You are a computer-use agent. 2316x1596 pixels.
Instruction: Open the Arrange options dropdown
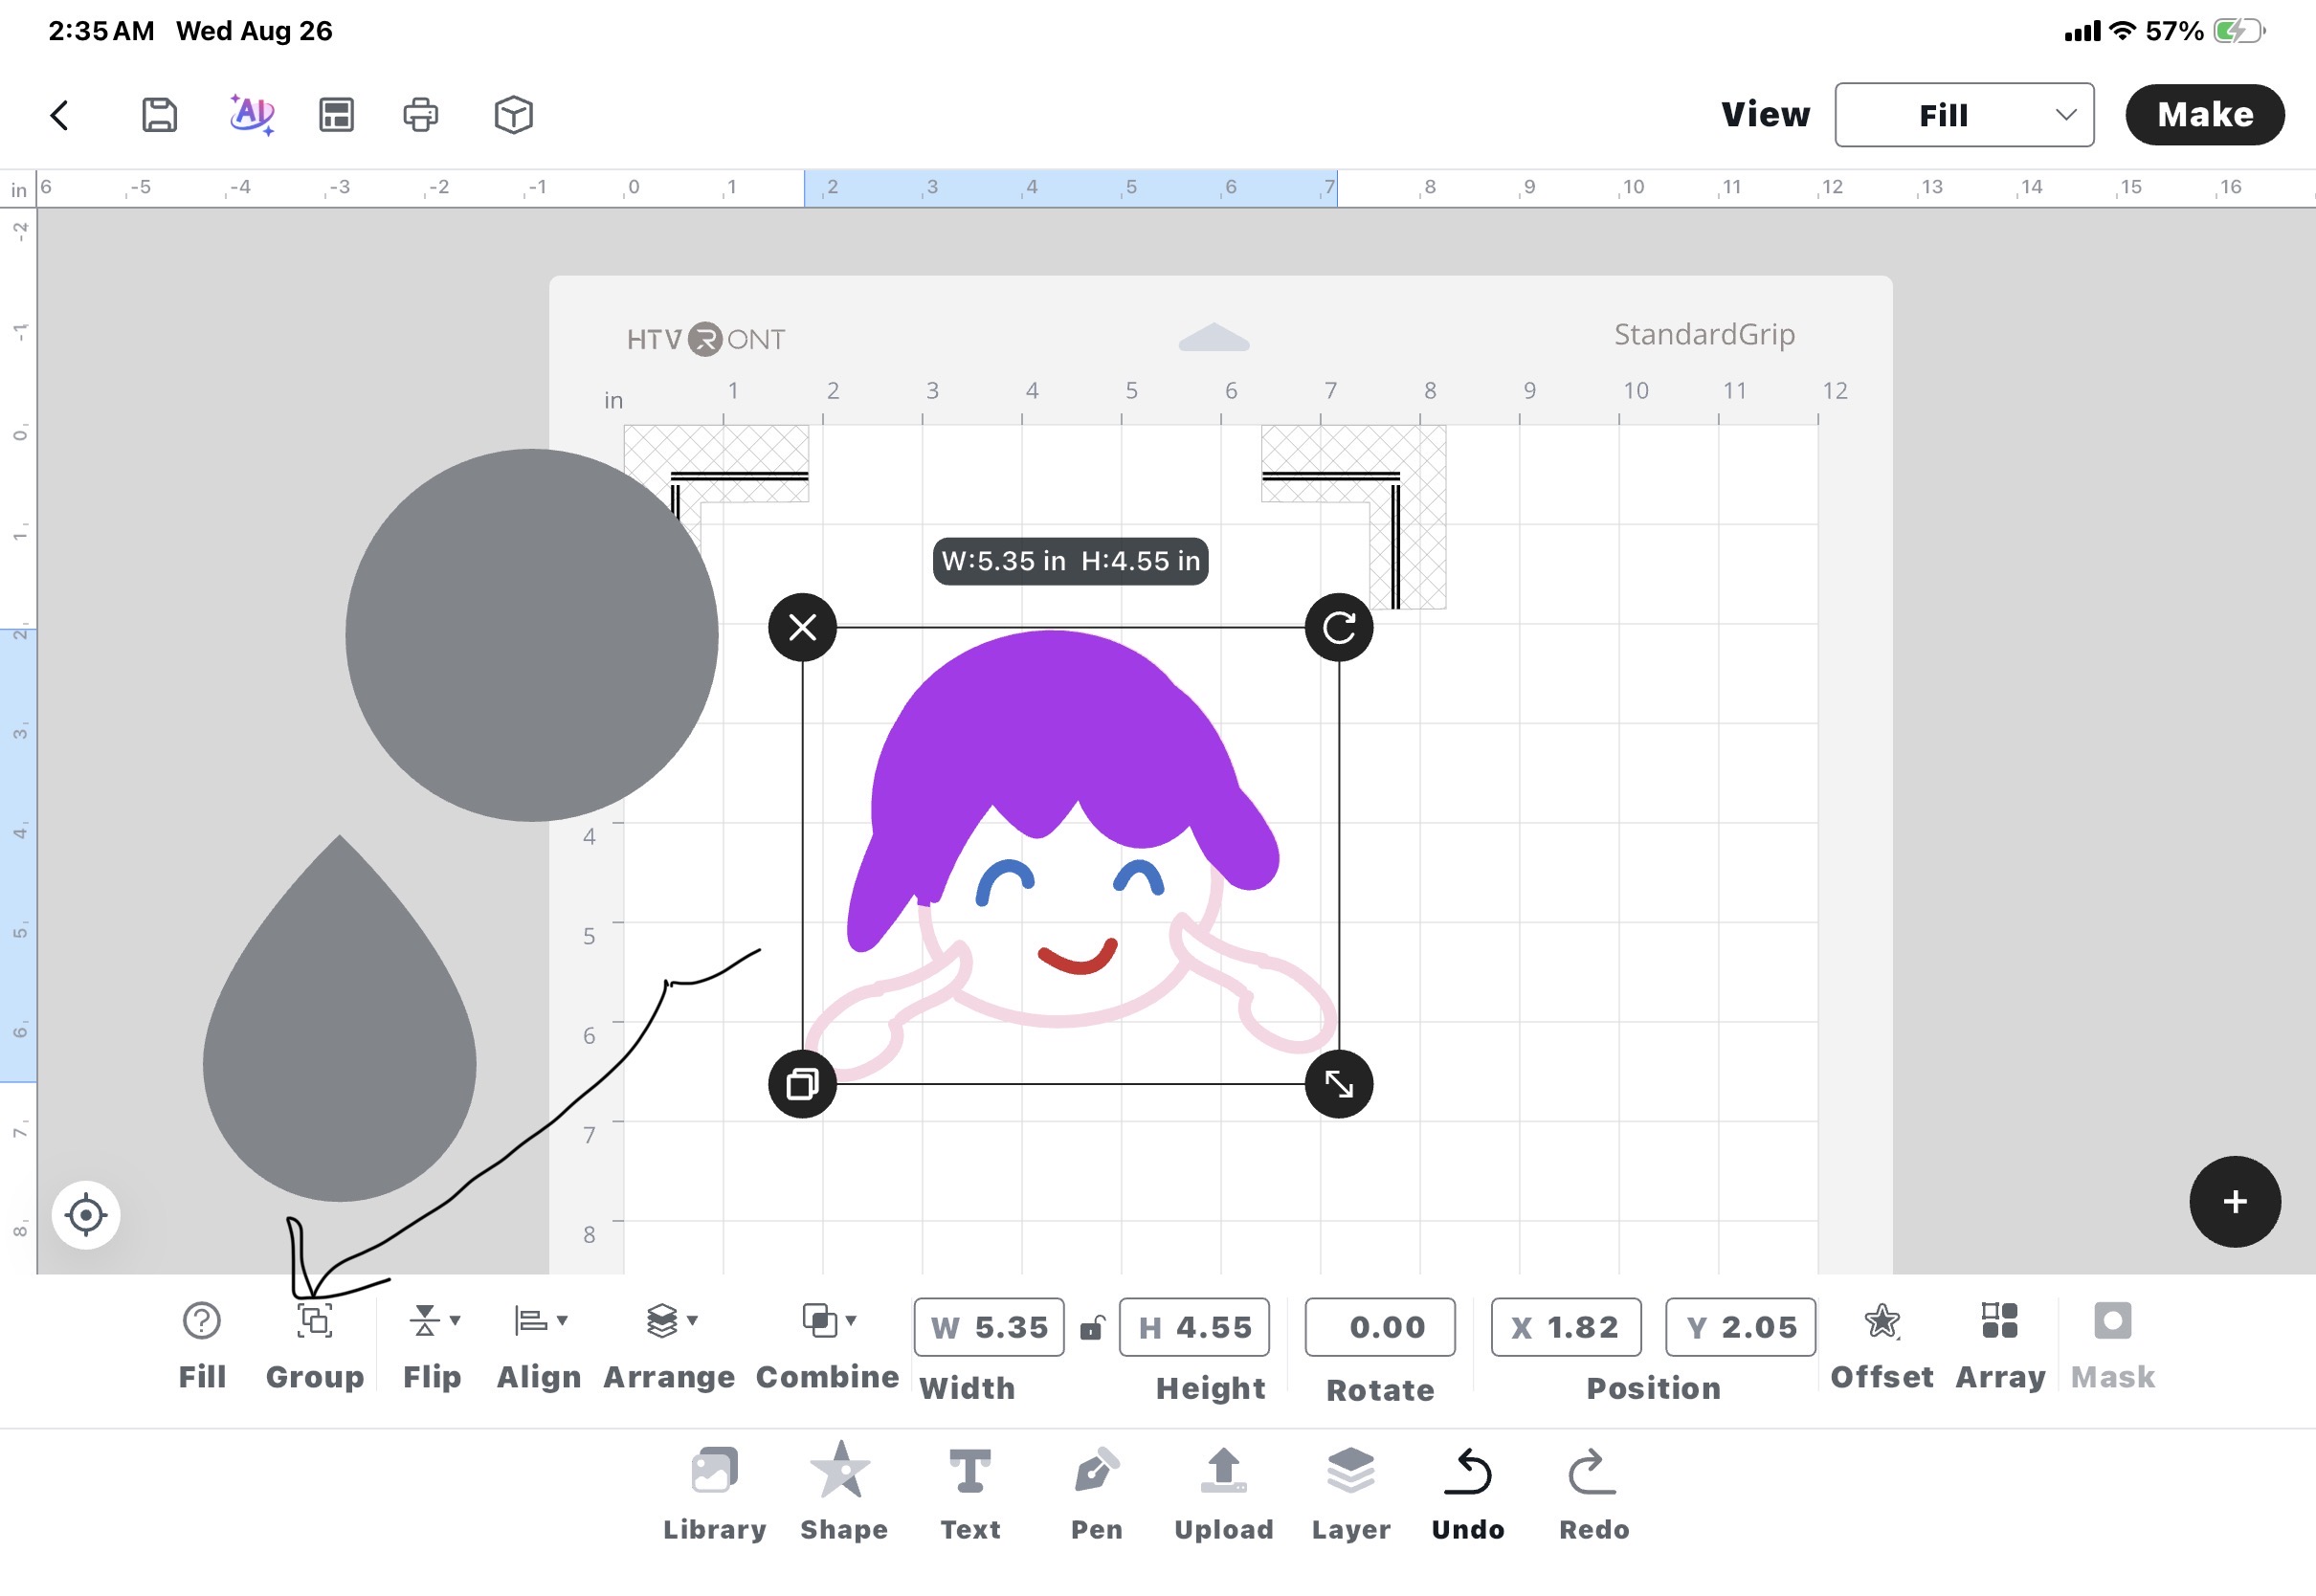(693, 1321)
